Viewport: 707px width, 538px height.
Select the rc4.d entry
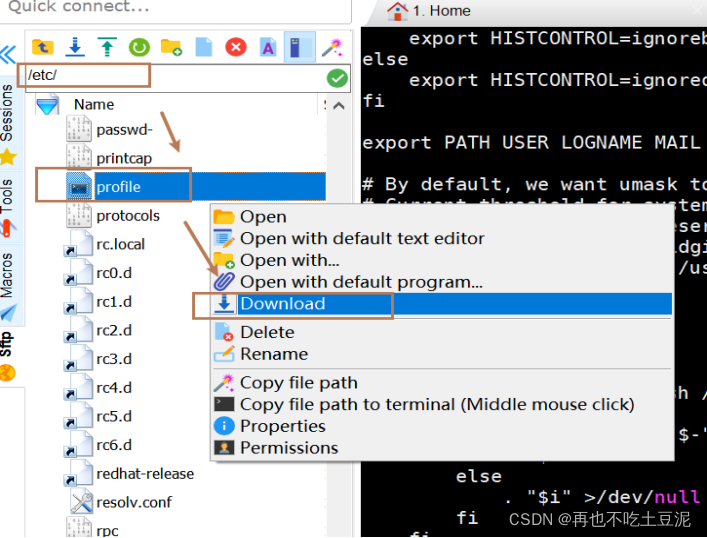[114, 388]
